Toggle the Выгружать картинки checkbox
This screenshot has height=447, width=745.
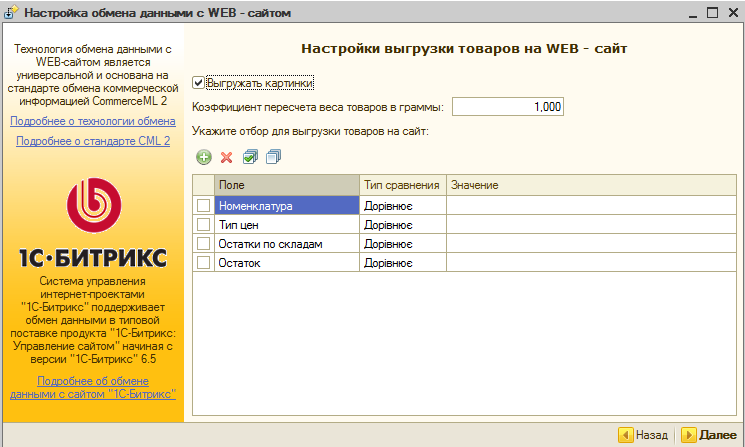[x=199, y=83]
